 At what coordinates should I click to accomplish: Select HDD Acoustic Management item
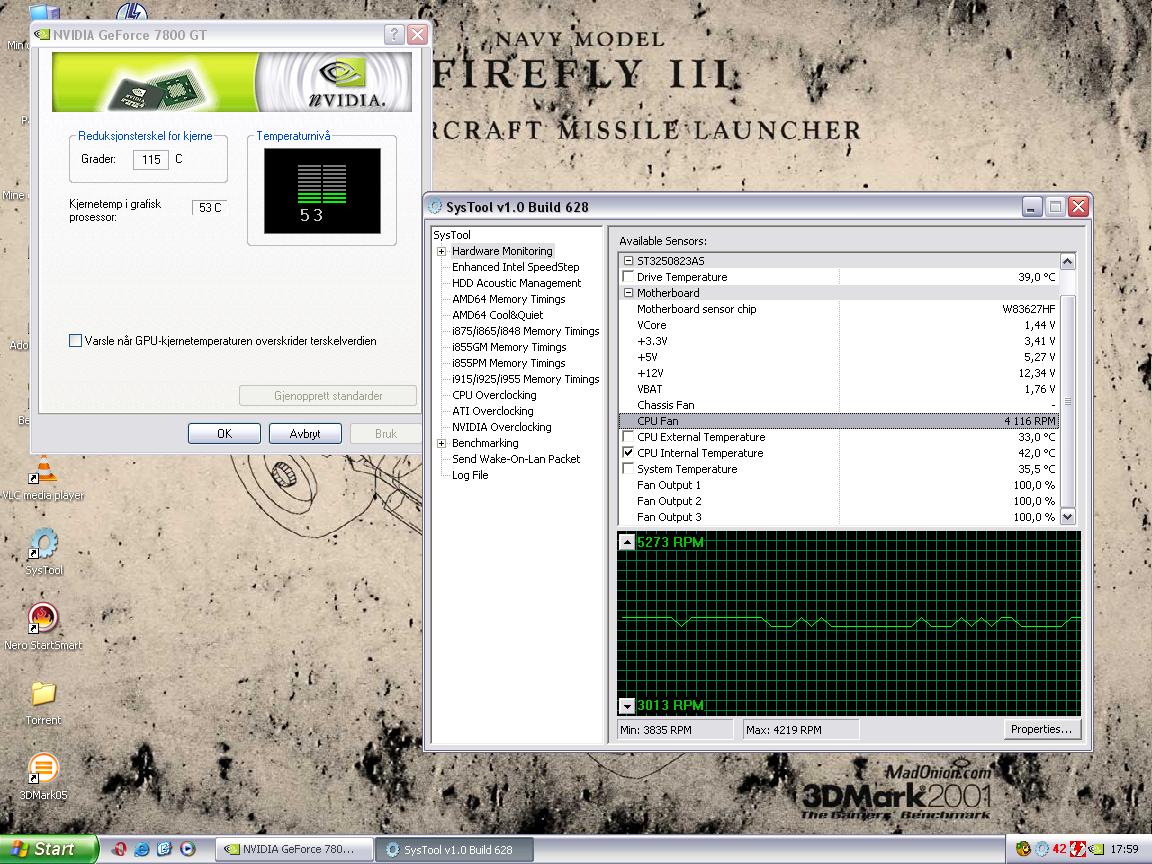[516, 283]
